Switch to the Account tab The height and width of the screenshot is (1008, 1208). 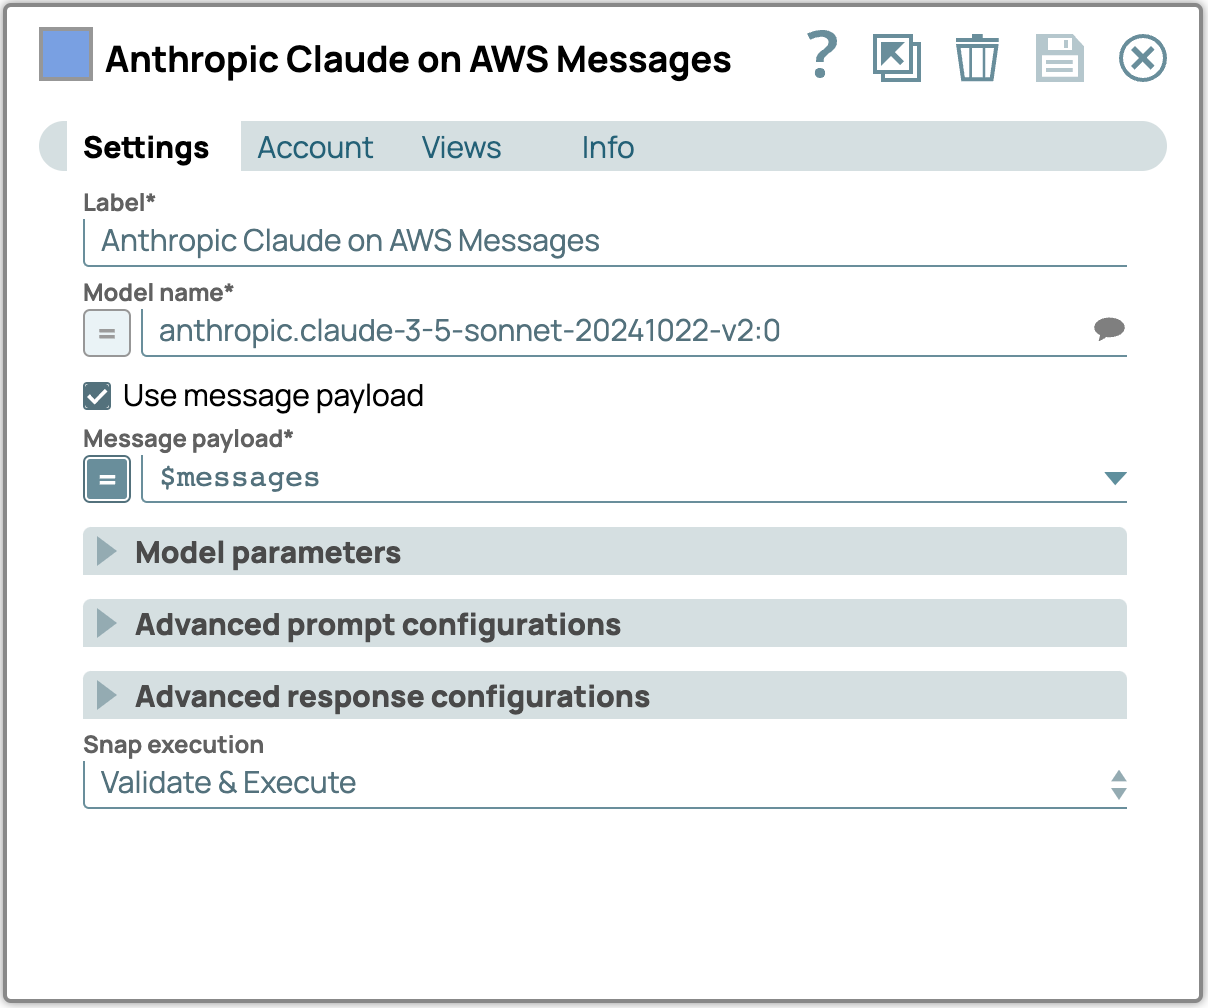pos(315,147)
